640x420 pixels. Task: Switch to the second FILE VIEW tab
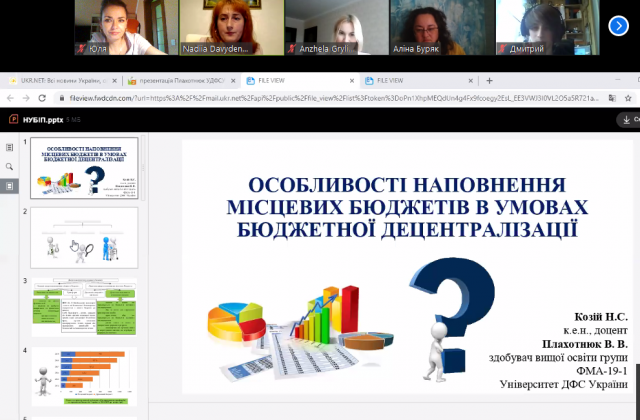[418, 81]
